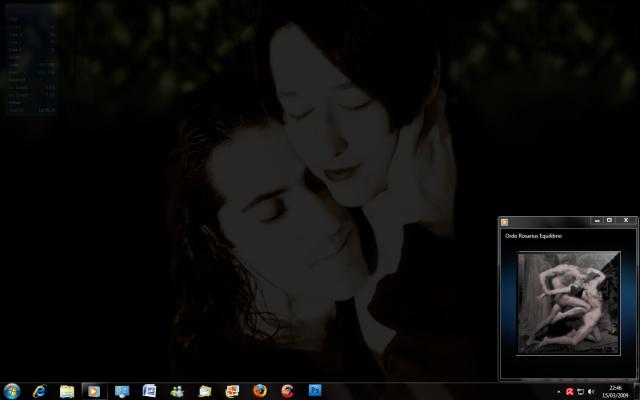Open Windows Live Messenger taskbar icon
This screenshot has width=640, height=400.
[177, 391]
